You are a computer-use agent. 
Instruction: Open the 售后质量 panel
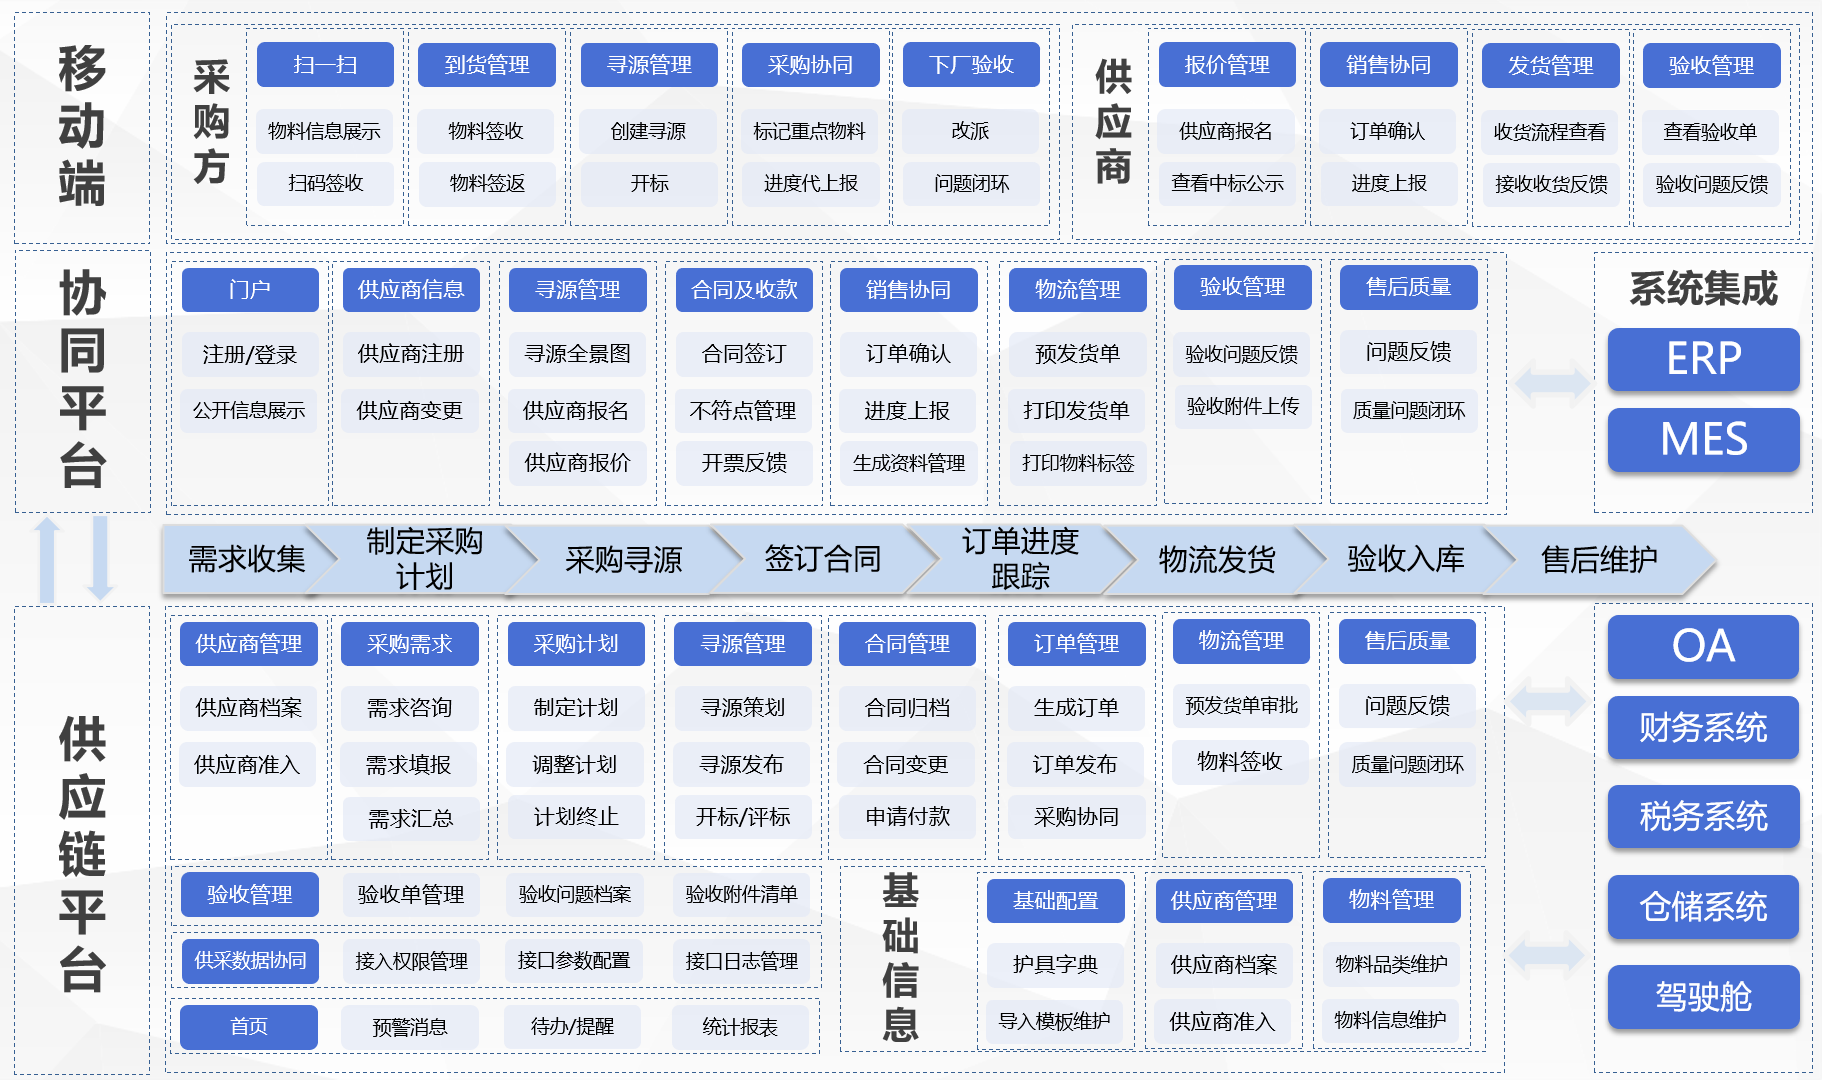pos(1408,287)
